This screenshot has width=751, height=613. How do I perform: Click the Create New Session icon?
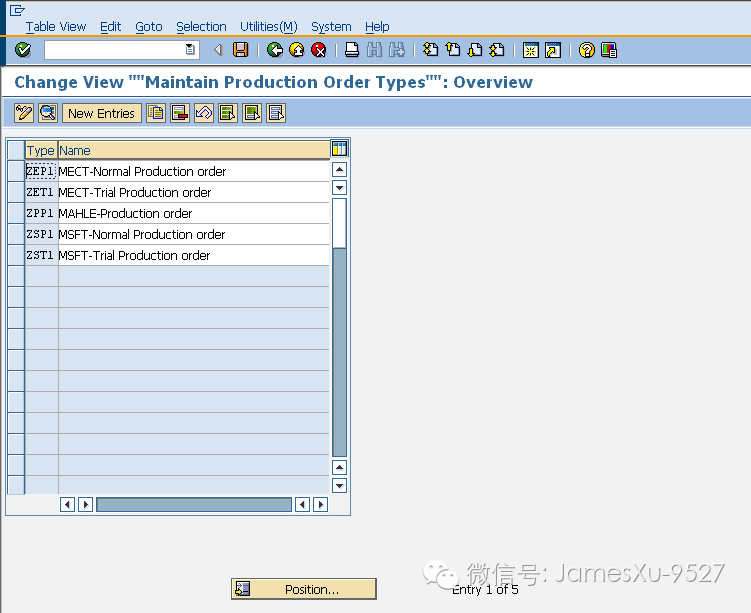point(531,50)
